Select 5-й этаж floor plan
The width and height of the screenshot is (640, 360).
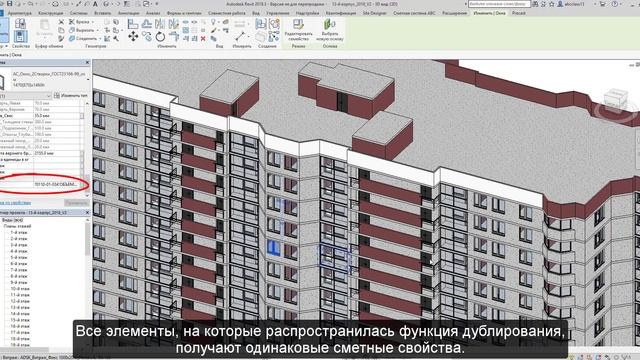tap(19, 258)
